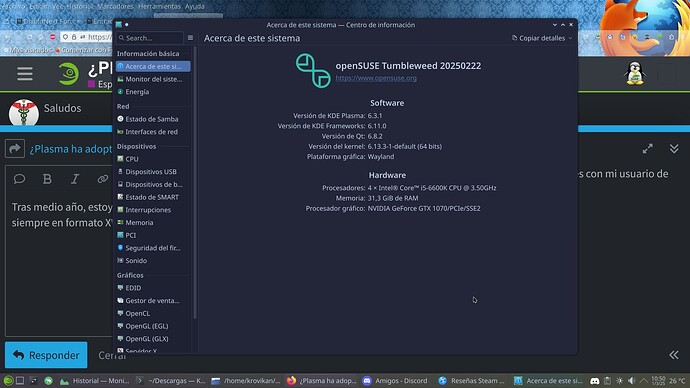Open Estado de SMART page
This screenshot has width=690, height=388.
(152, 197)
